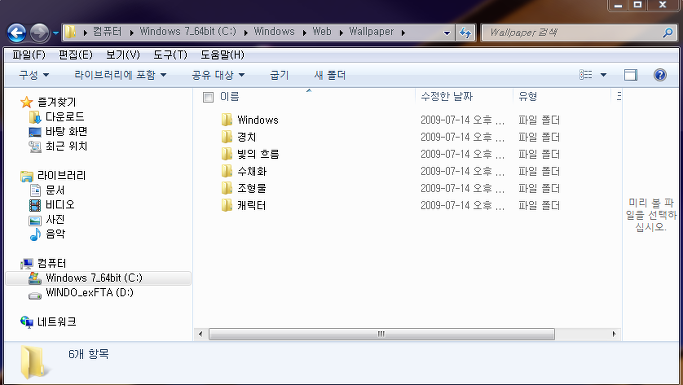
Task: Expand the 구성 dropdown
Action: point(34,75)
